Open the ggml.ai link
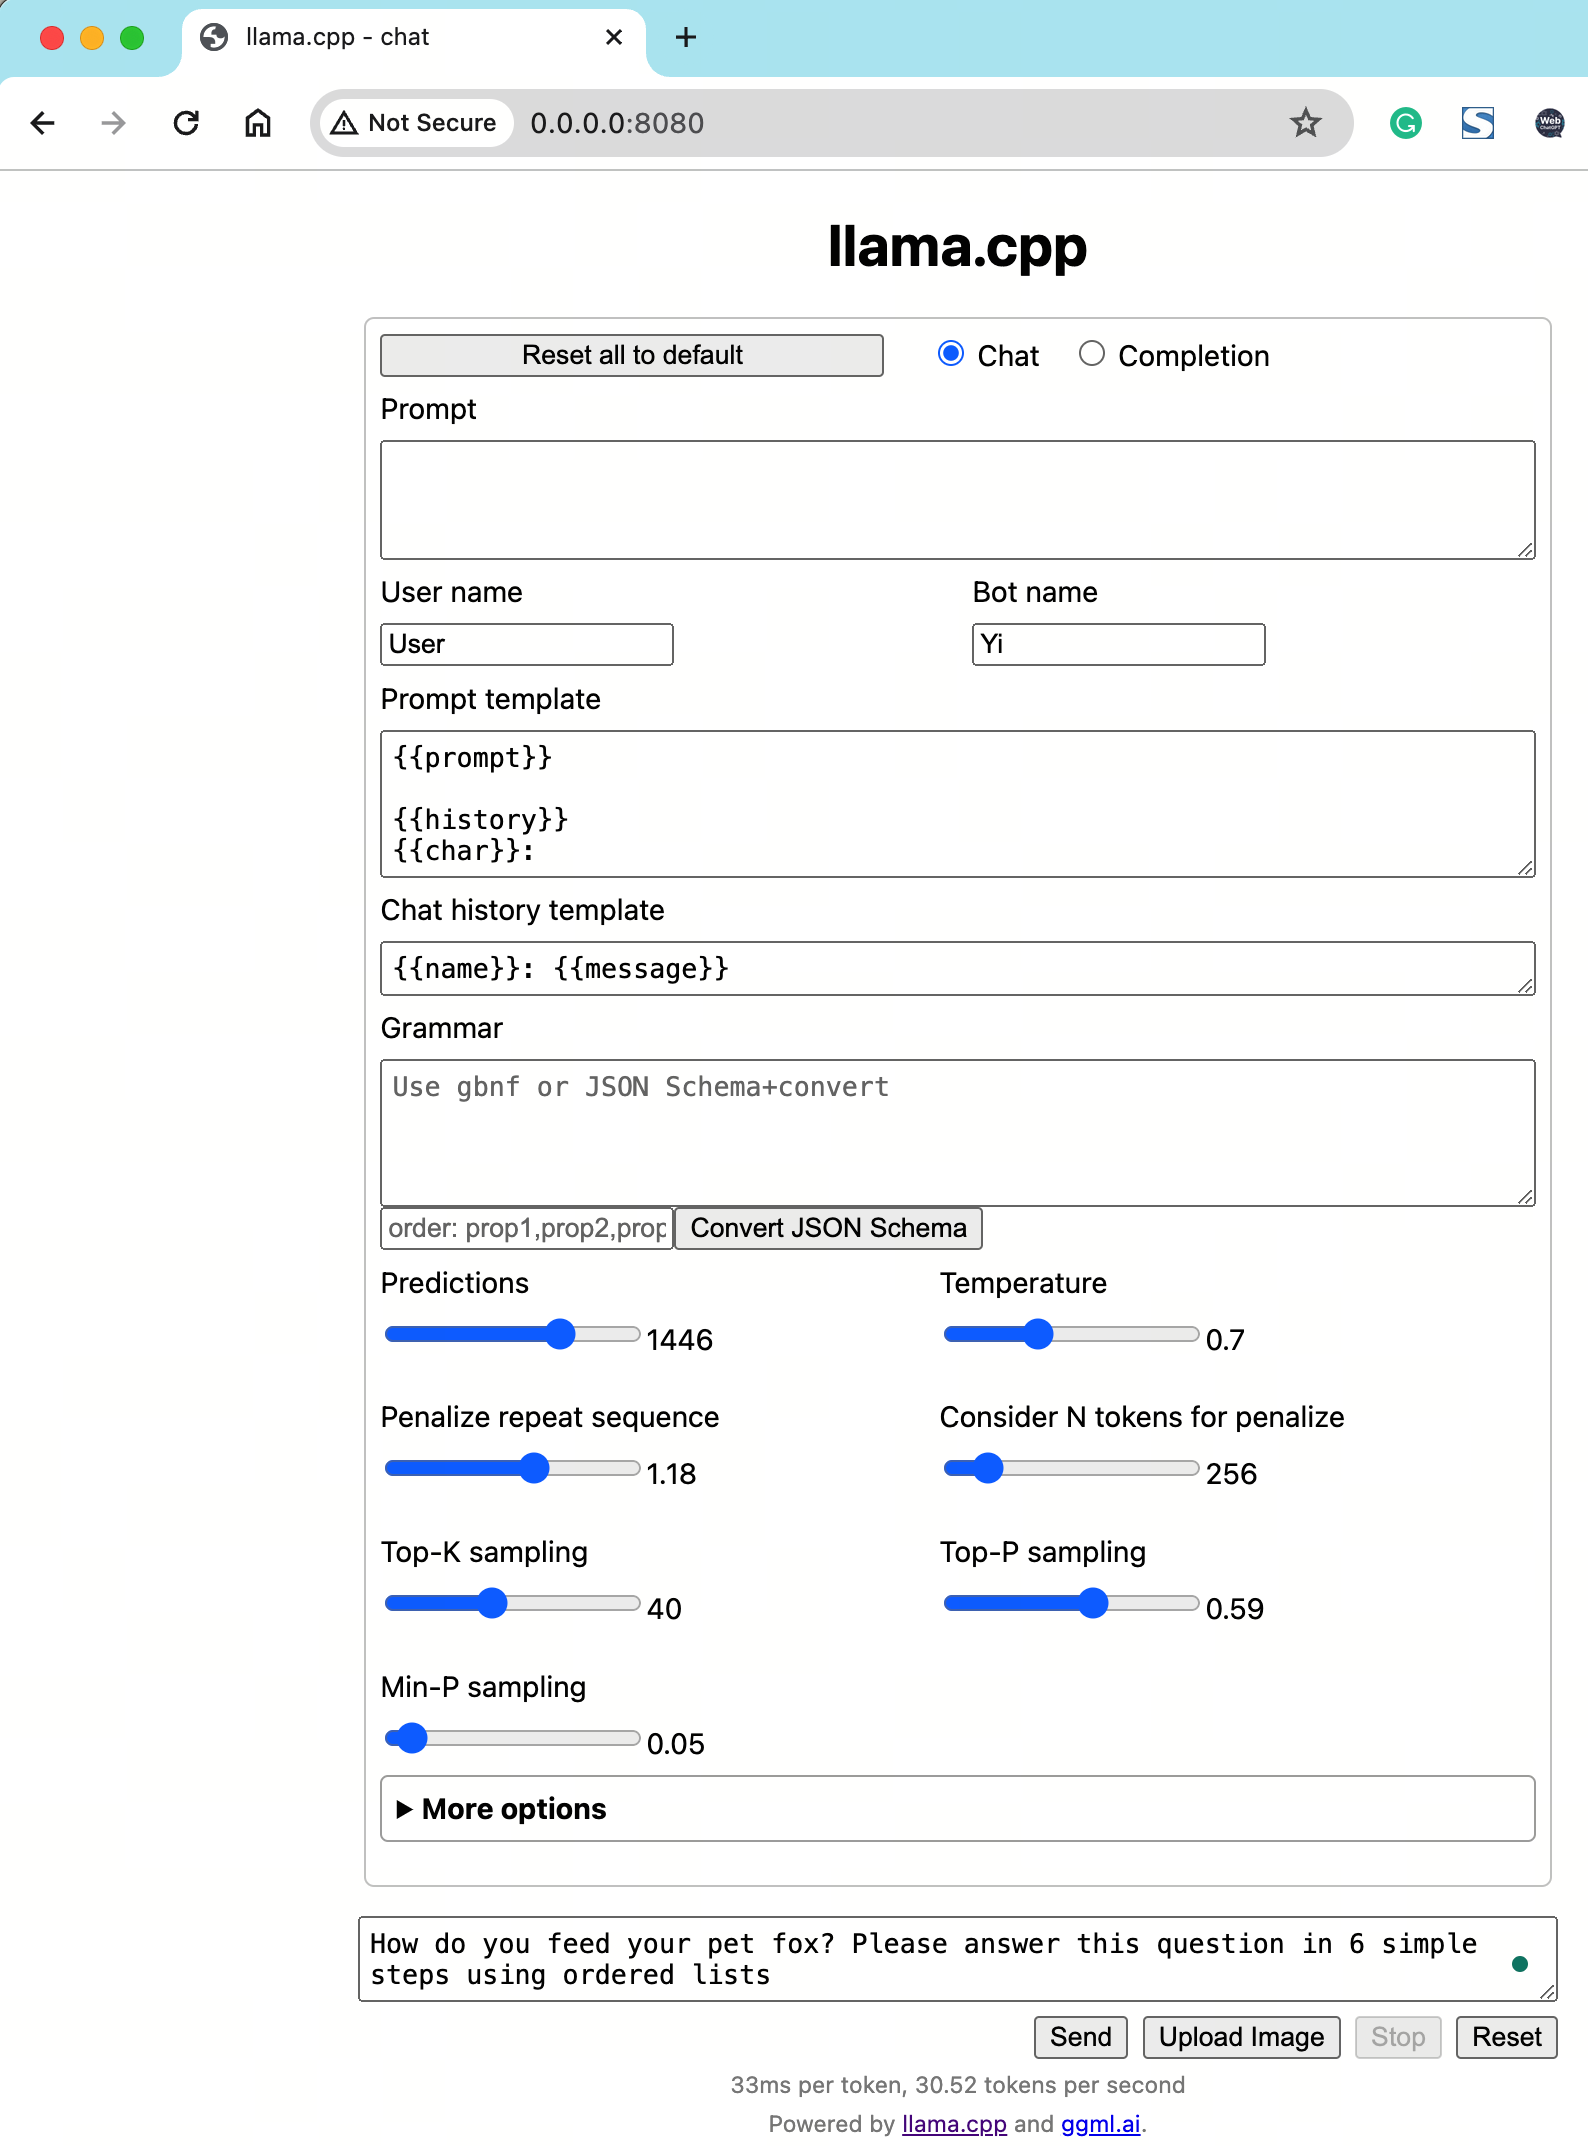The image size is (1588, 2146). click(x=1100, y=2124)
